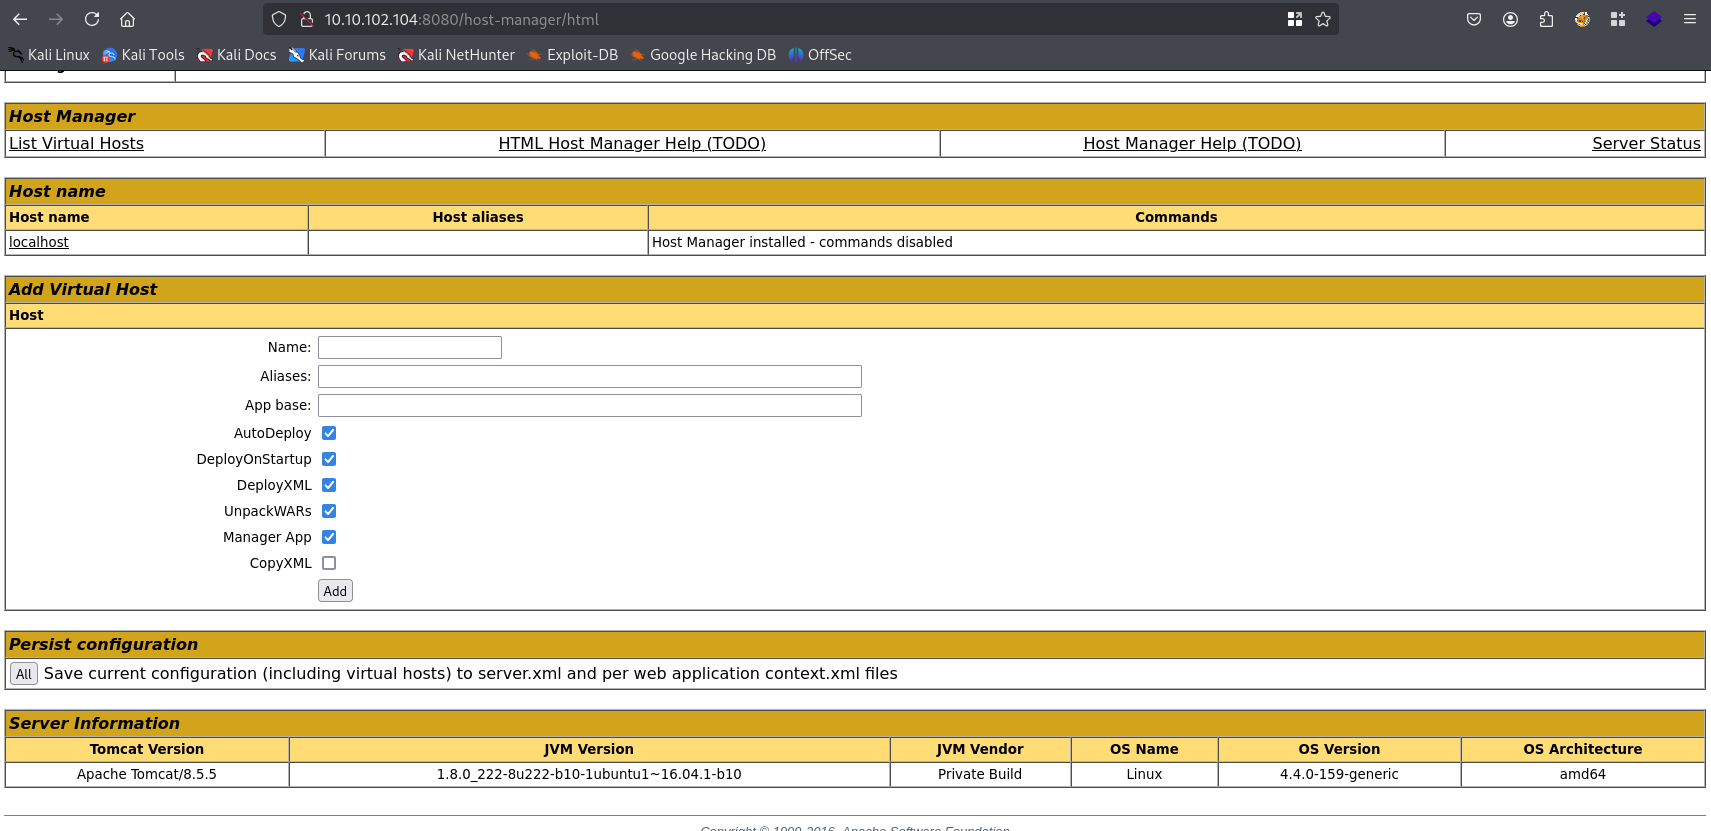Open the Exploit-DB bookmark
The image size is (1711, 831).
573,55
